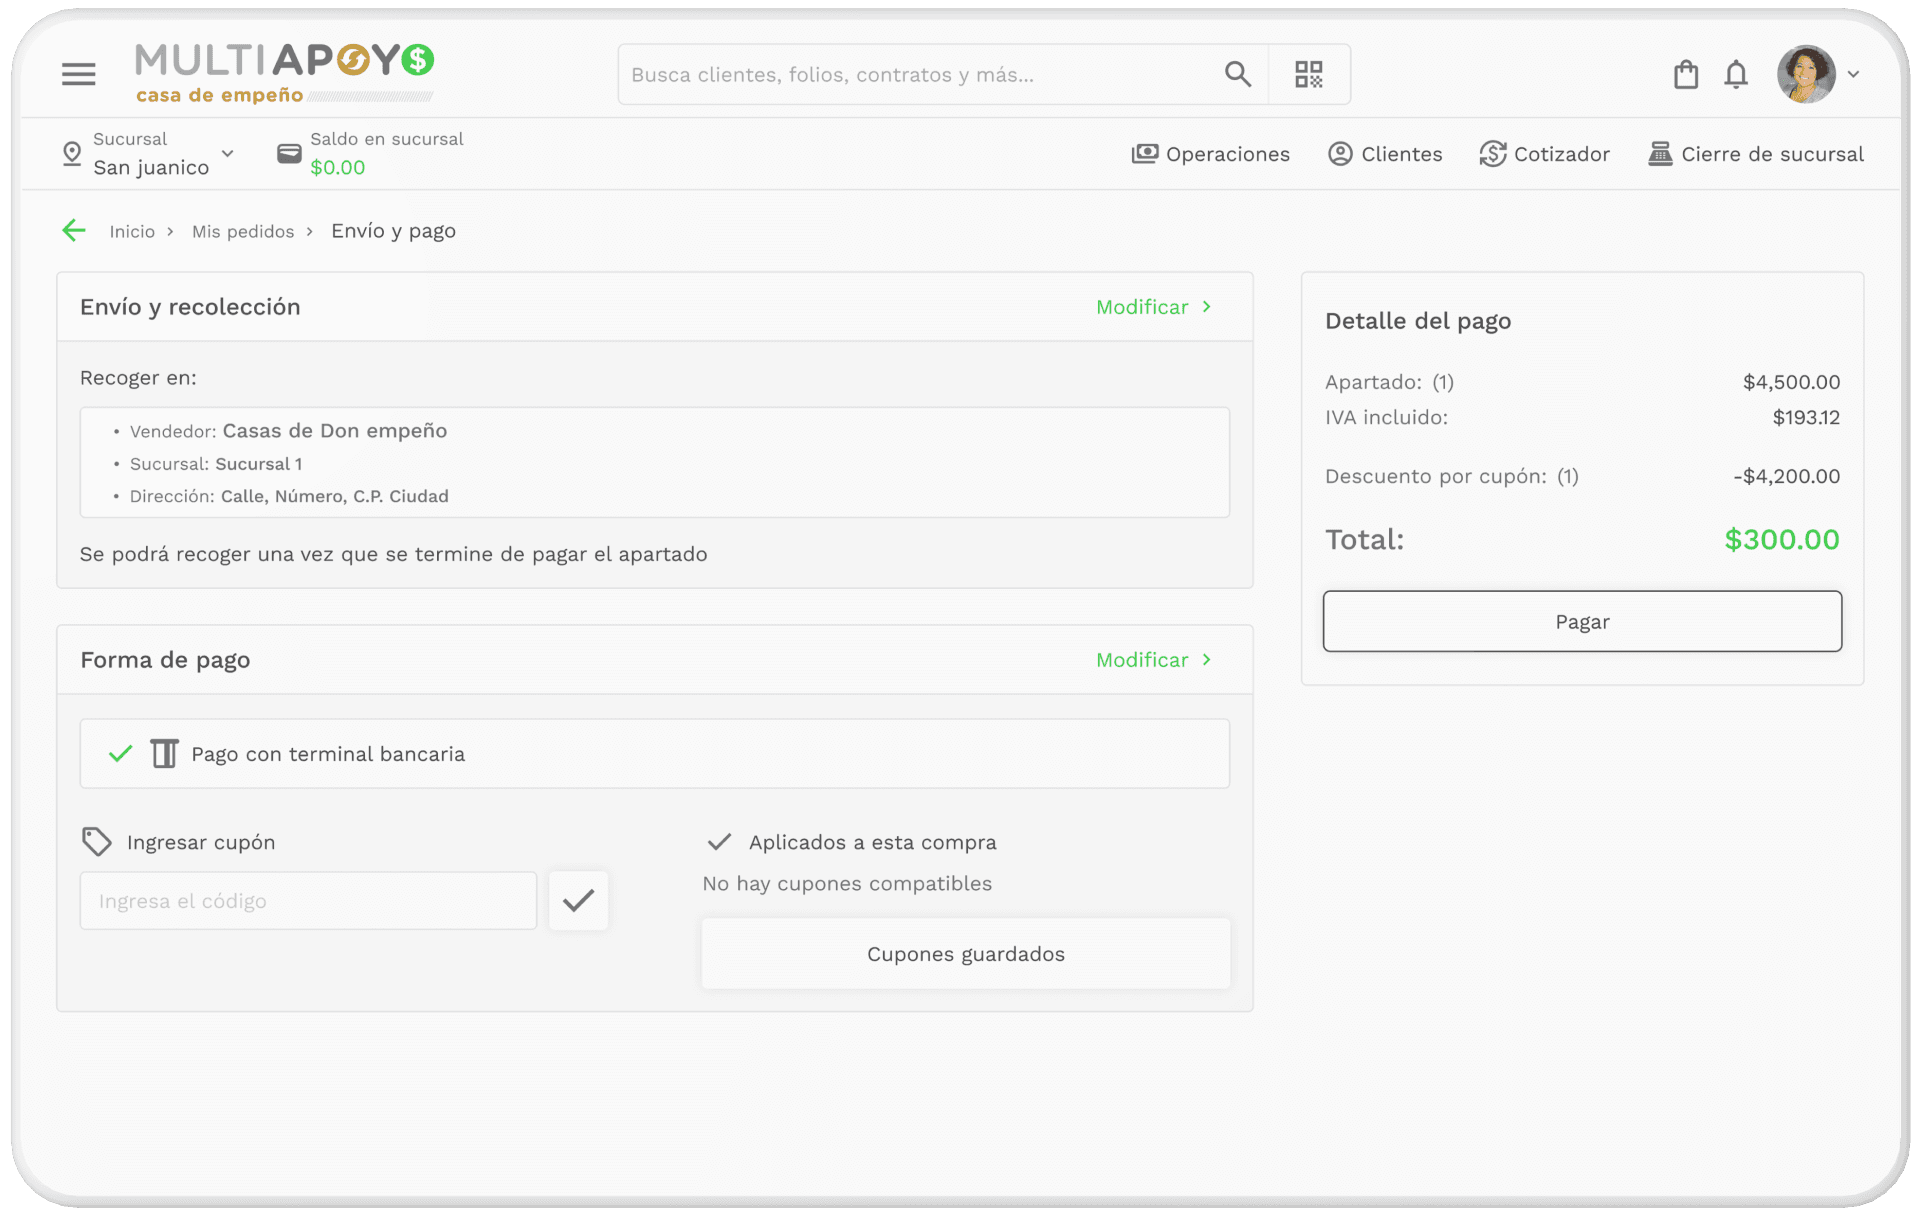The width and height of the screenshot is (1920, 1216).
Task: Go to Cotizador section
Action: click(x=1544, y=154)
